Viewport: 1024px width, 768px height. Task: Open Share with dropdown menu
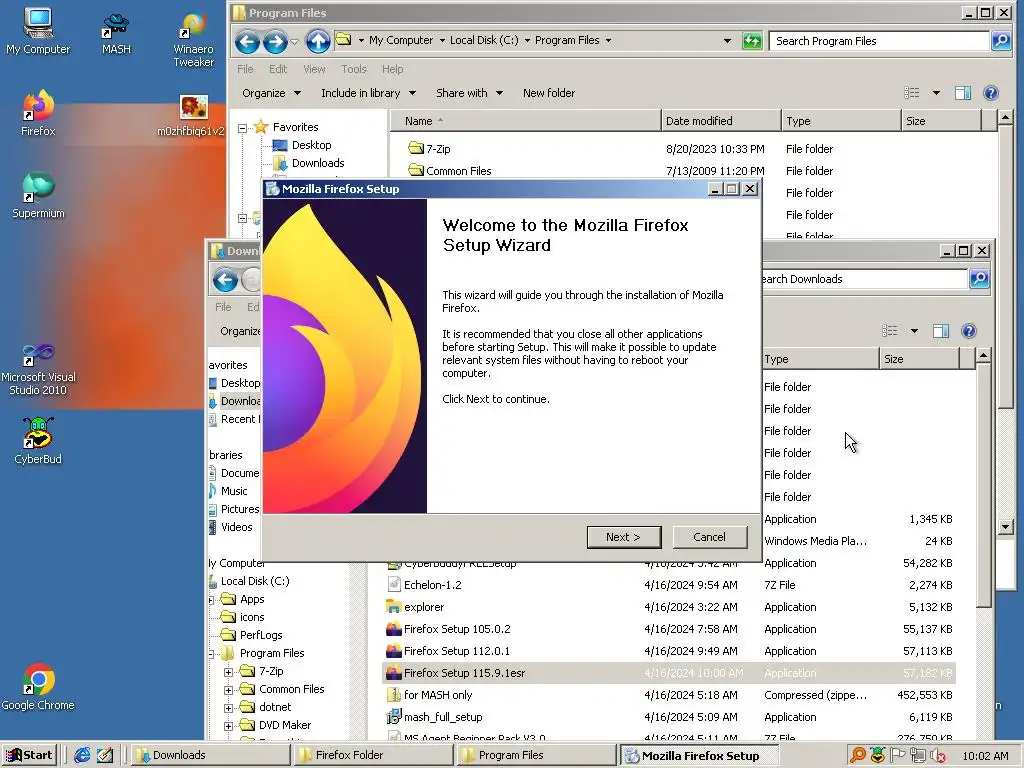click(469, 93)
